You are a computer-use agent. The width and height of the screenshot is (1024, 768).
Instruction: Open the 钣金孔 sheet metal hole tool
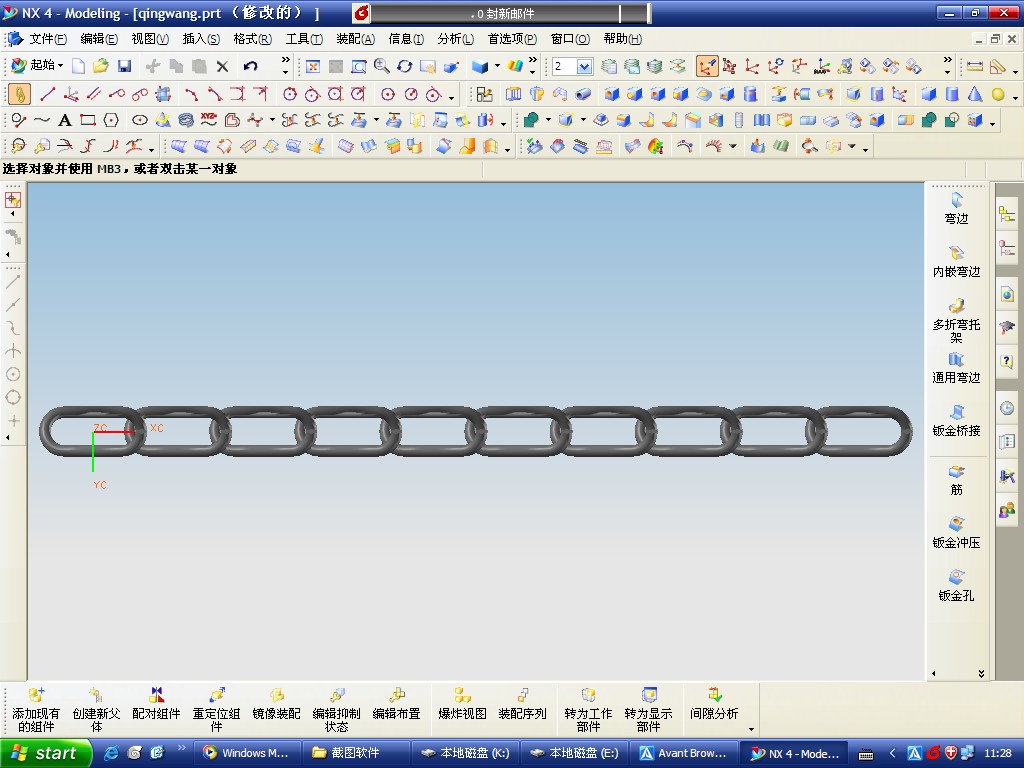coord(956,586)
